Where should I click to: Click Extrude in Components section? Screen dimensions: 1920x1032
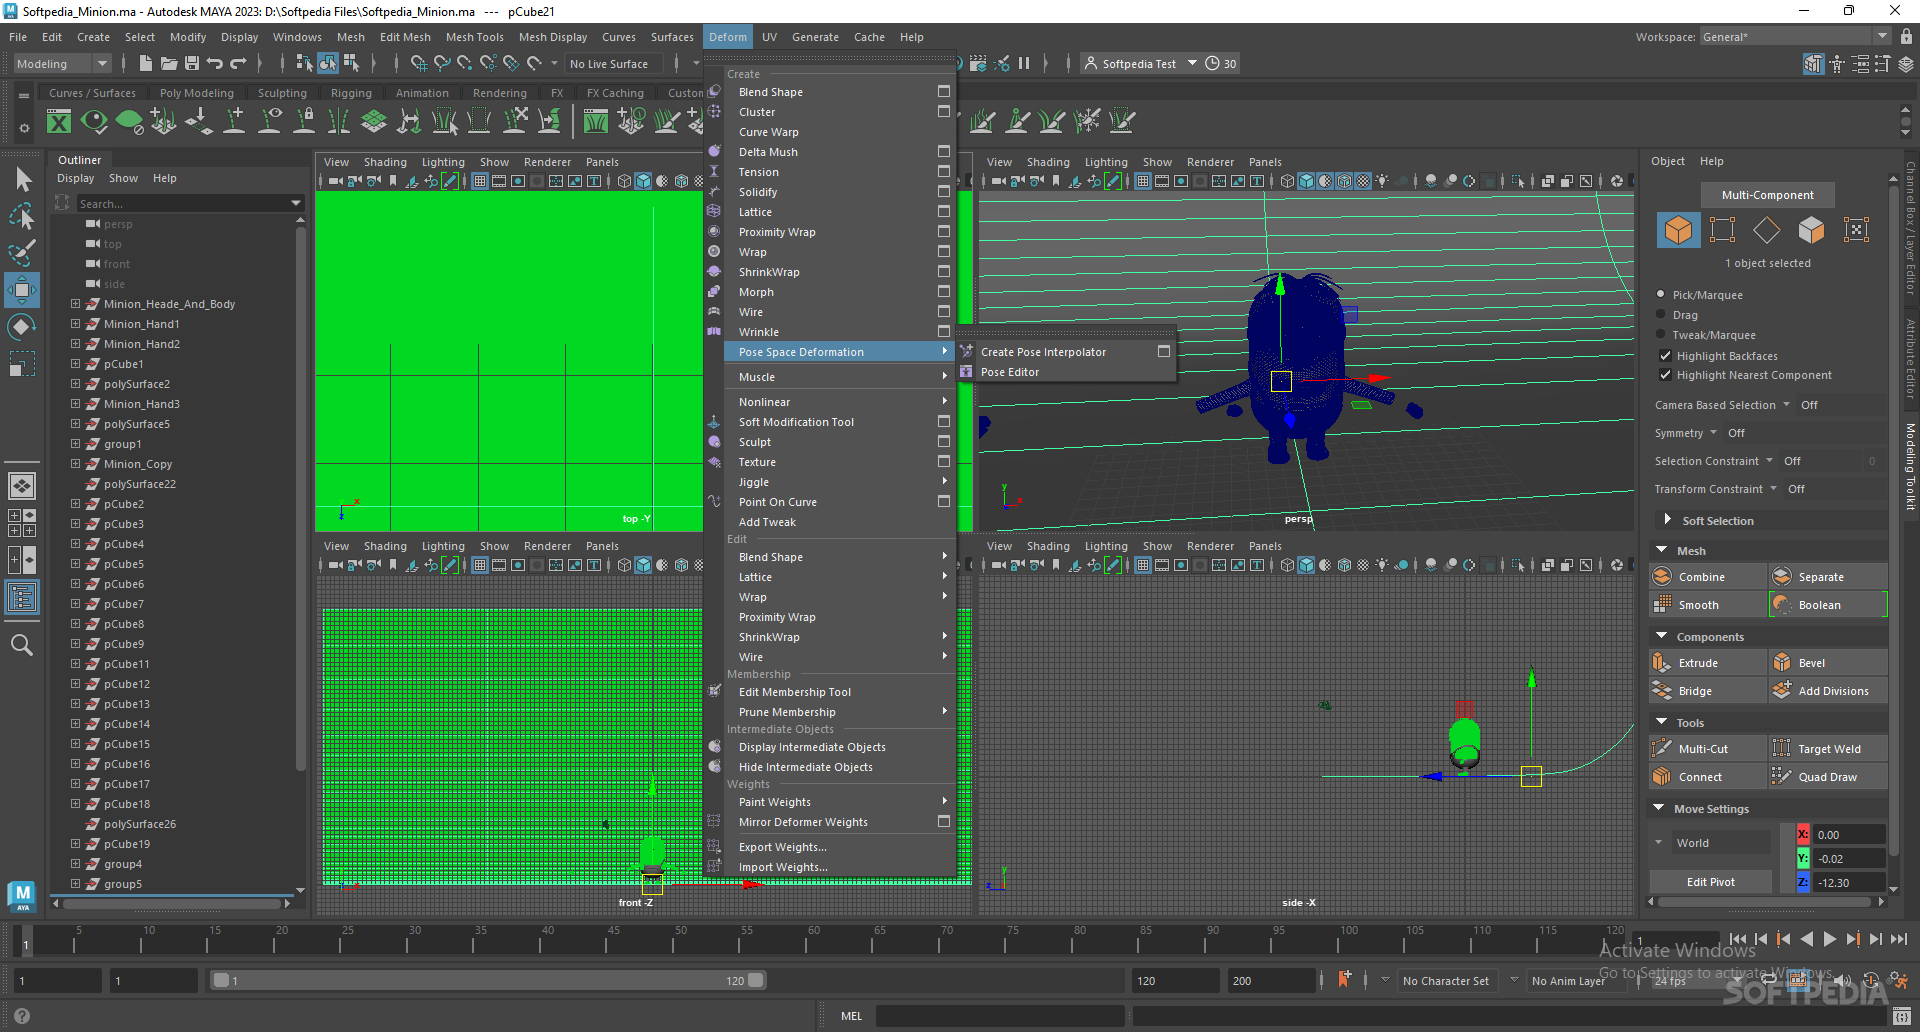click(1708, 663)
